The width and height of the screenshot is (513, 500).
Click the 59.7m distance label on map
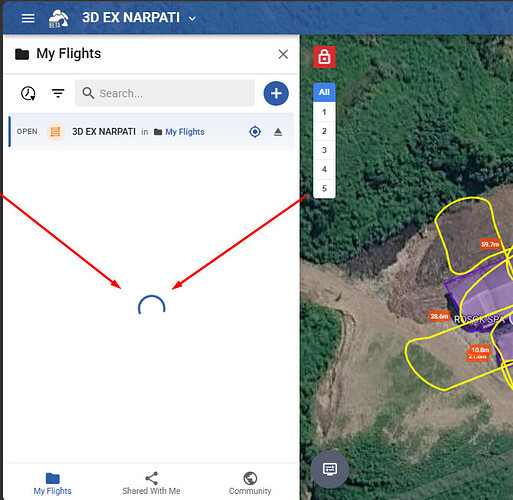[x=490, y=244]
